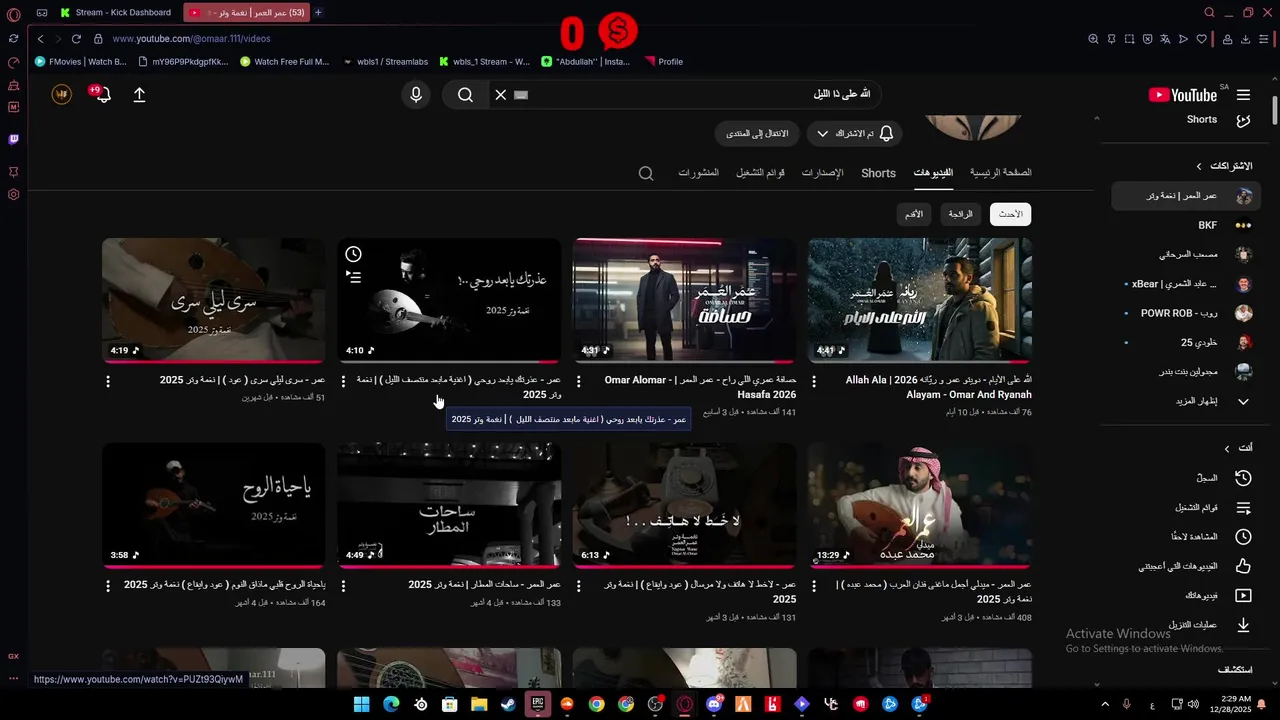Open خلودي 25 channel in subscriptions

coord(1186,342)
